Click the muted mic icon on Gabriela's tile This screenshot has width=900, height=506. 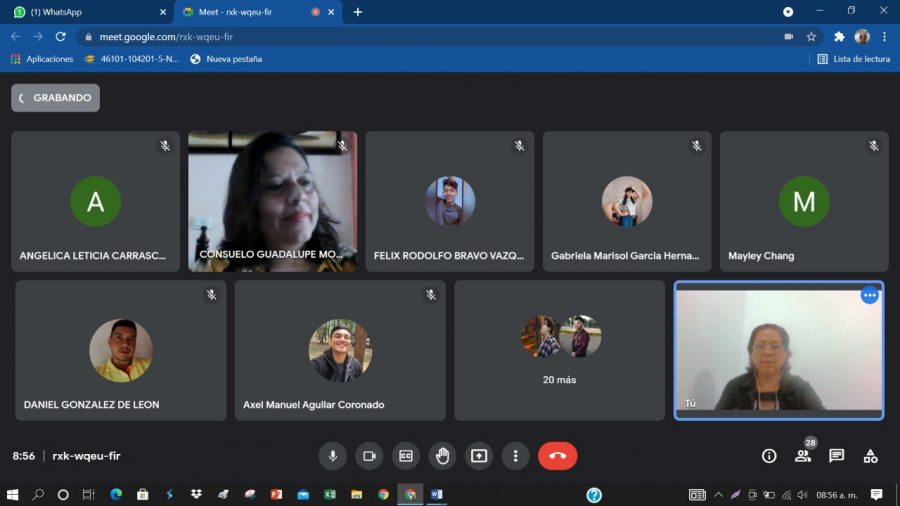pyautogui.click(x=697, y=146)
